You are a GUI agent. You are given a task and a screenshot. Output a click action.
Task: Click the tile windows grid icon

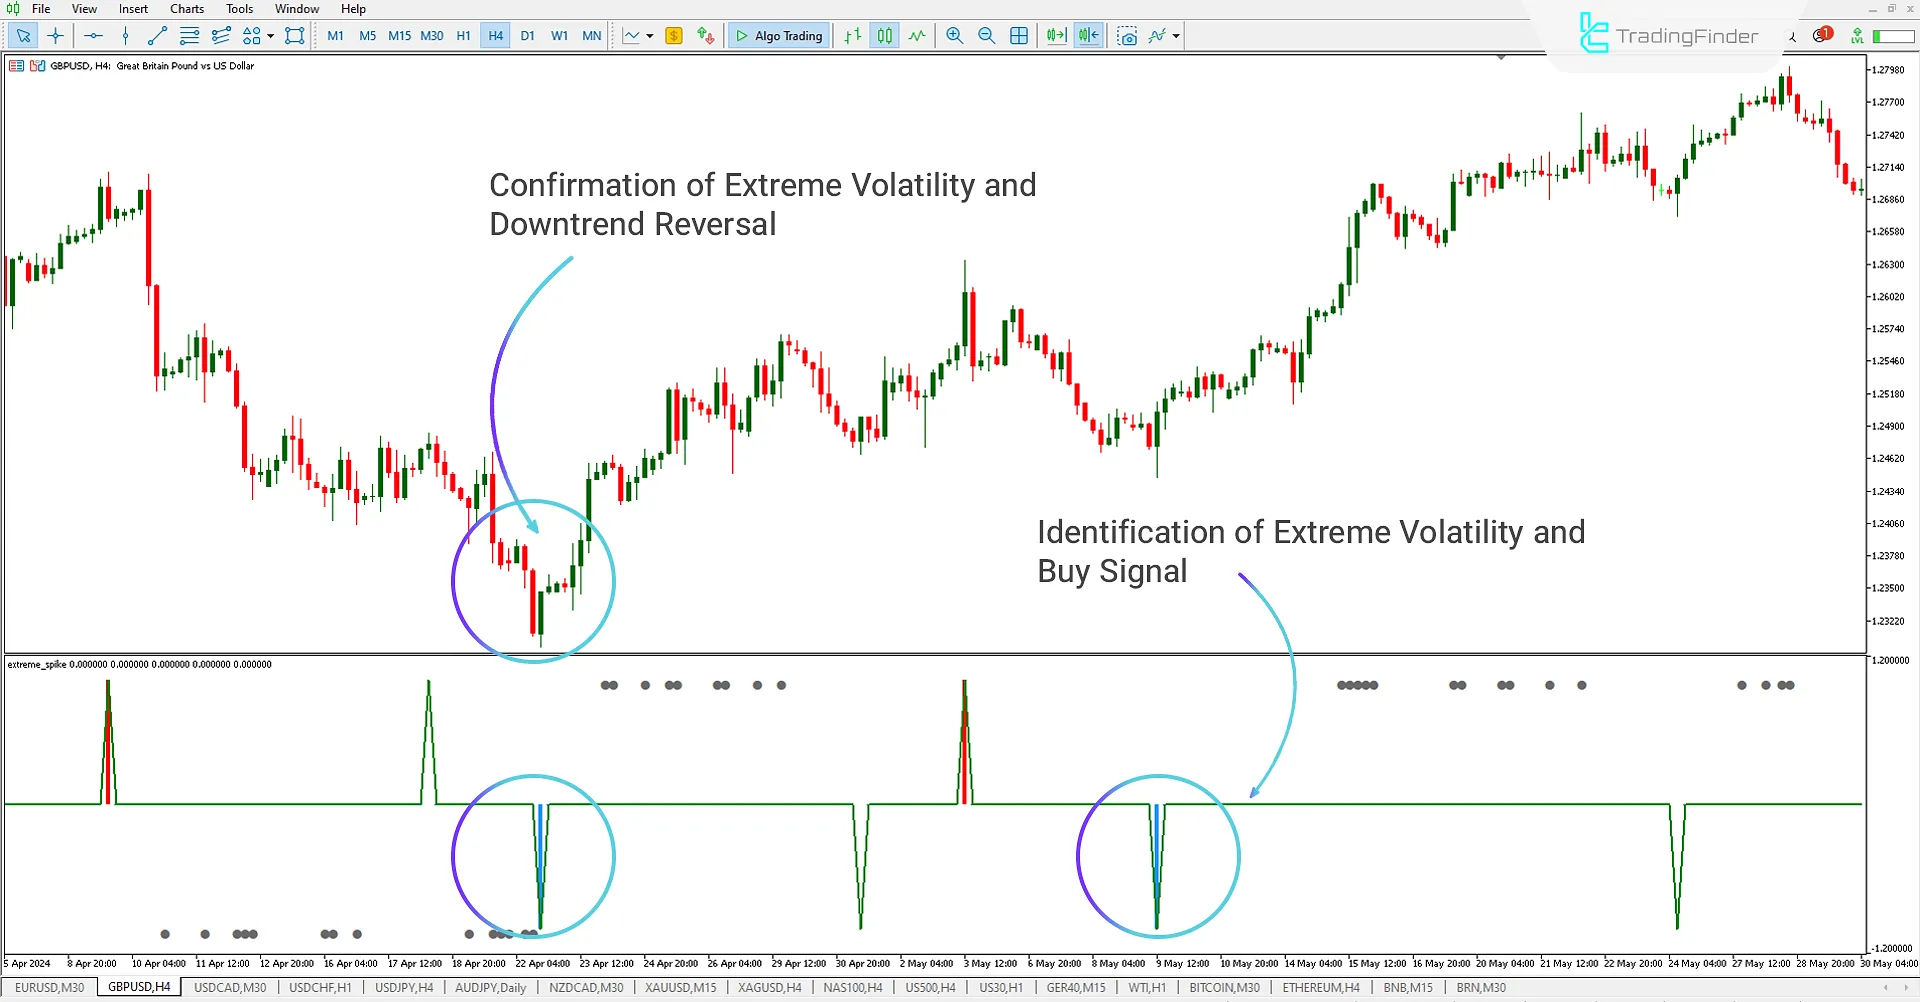[1019, 36]
